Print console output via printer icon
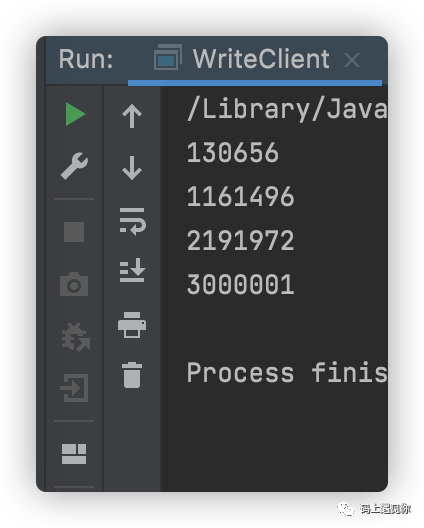 132,325
